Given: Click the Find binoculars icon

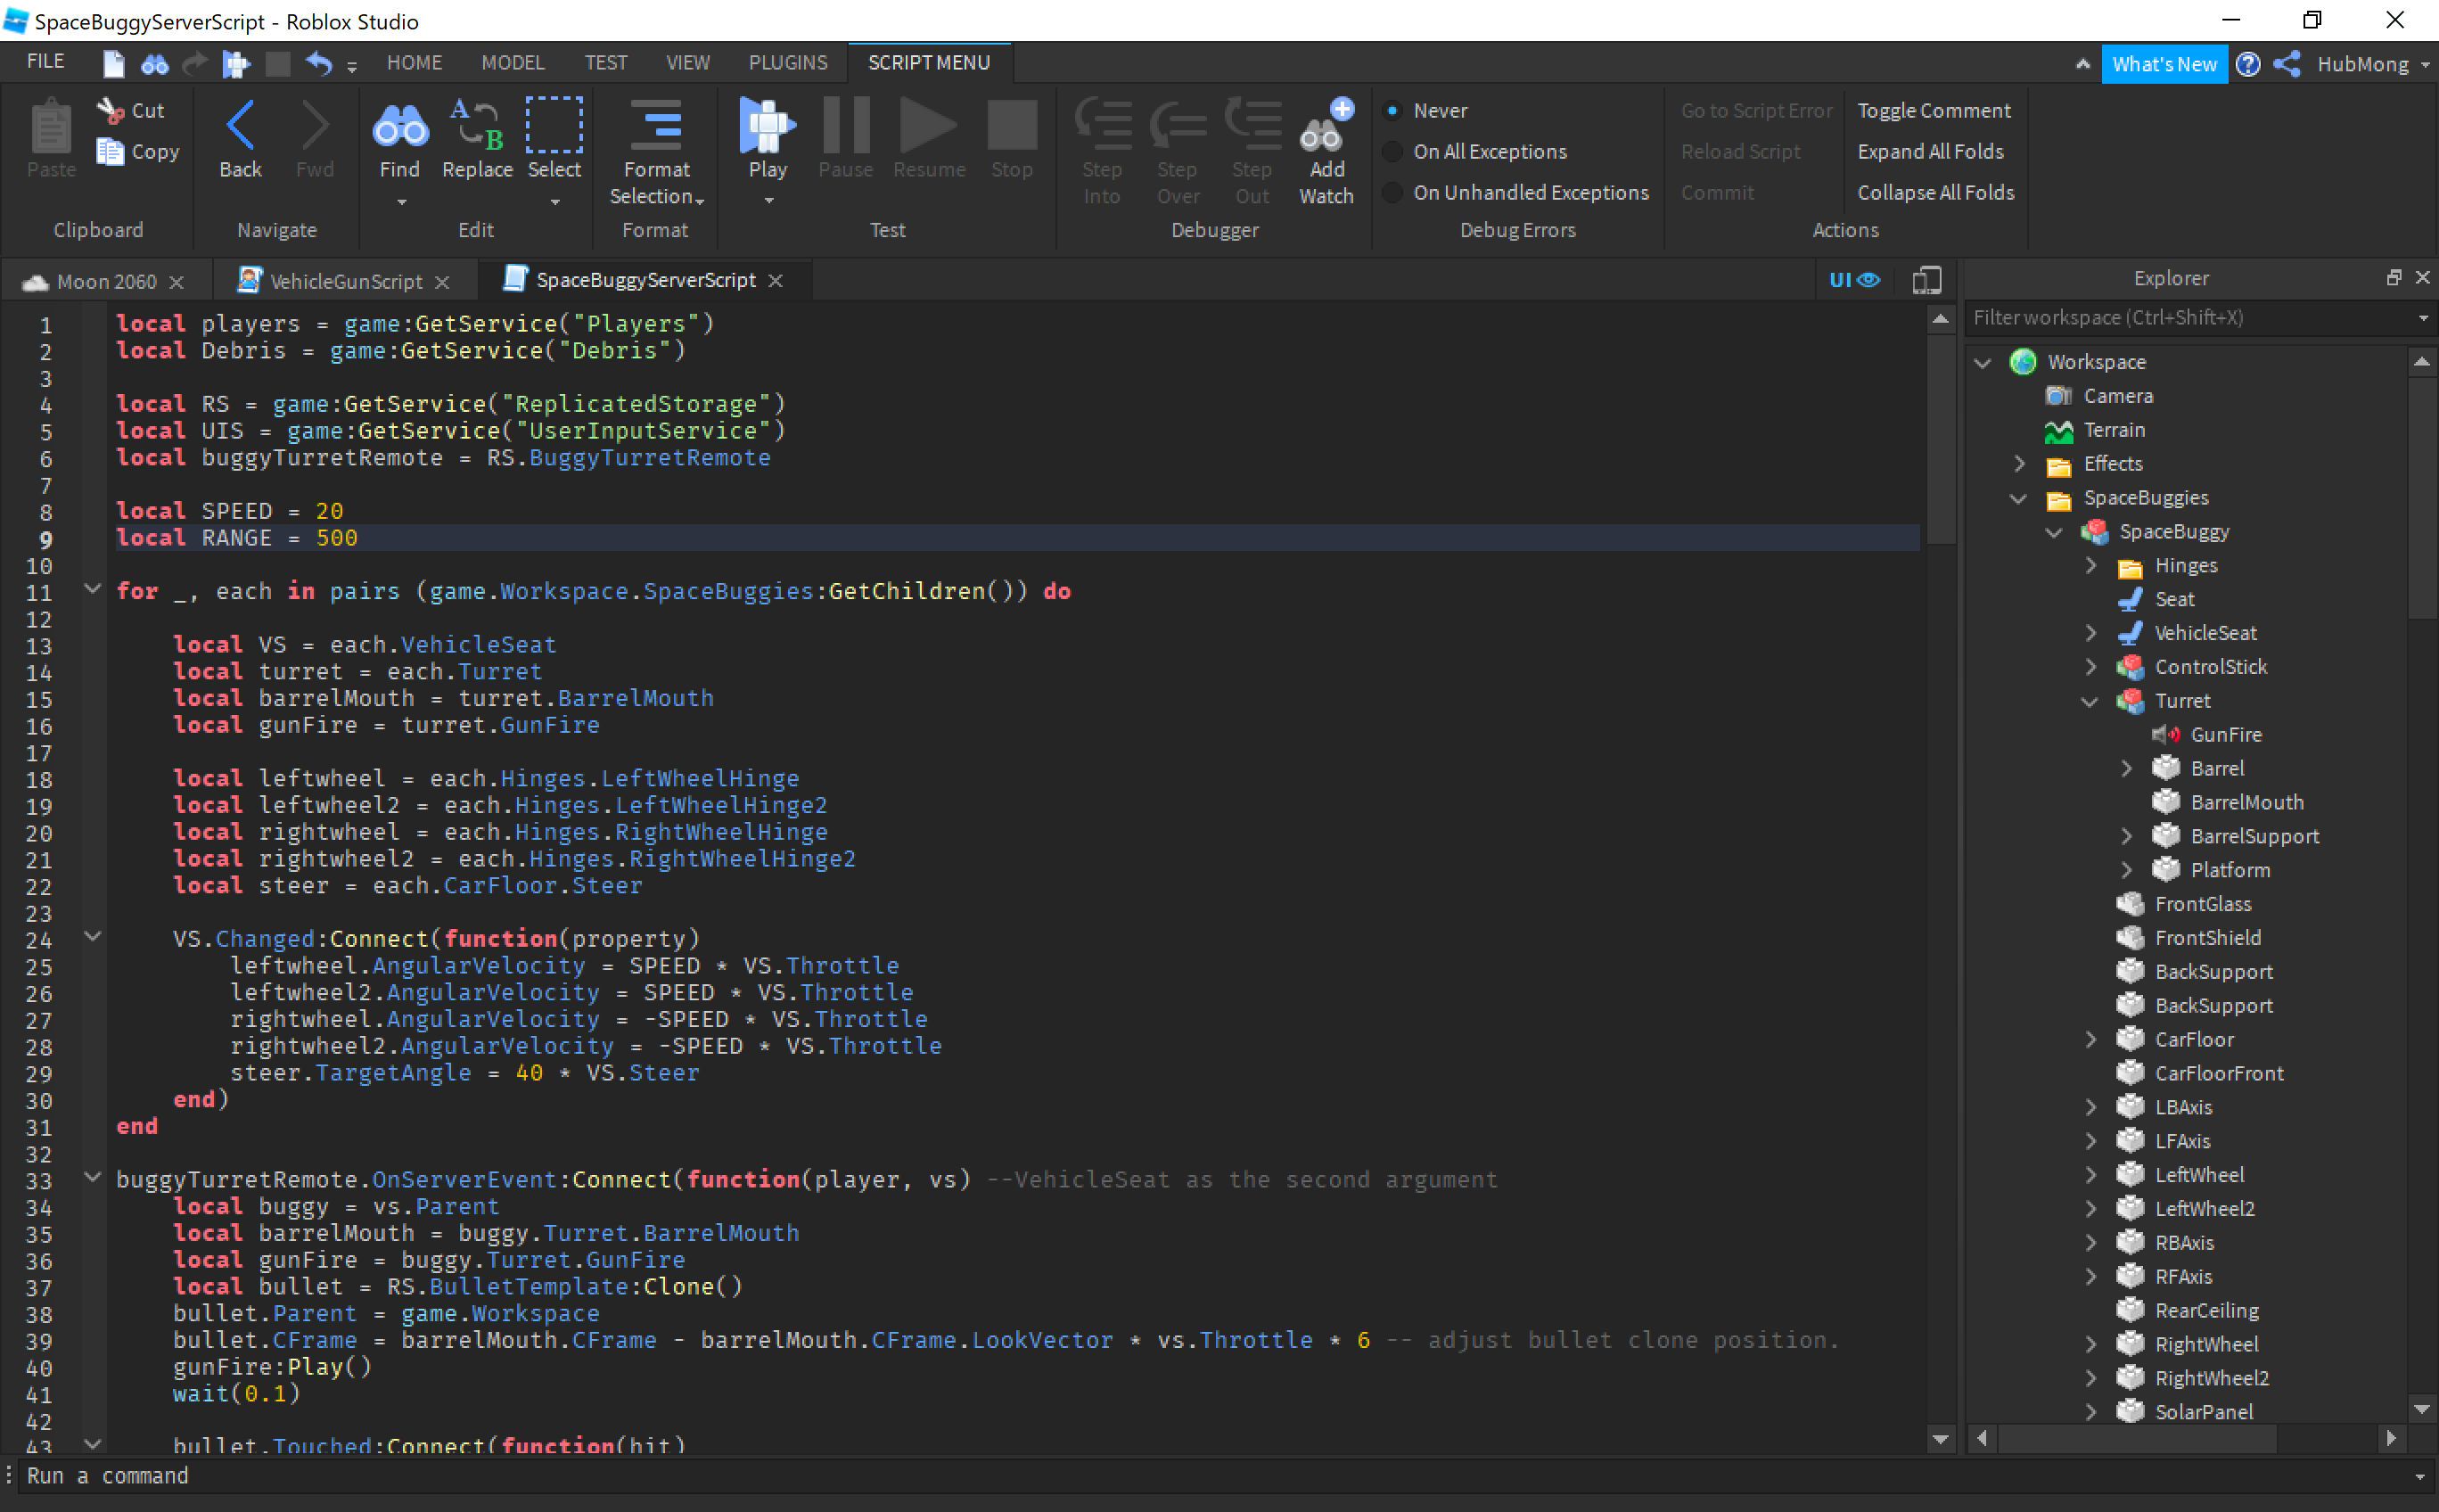Looking at the screenshot, I should 399,128.
